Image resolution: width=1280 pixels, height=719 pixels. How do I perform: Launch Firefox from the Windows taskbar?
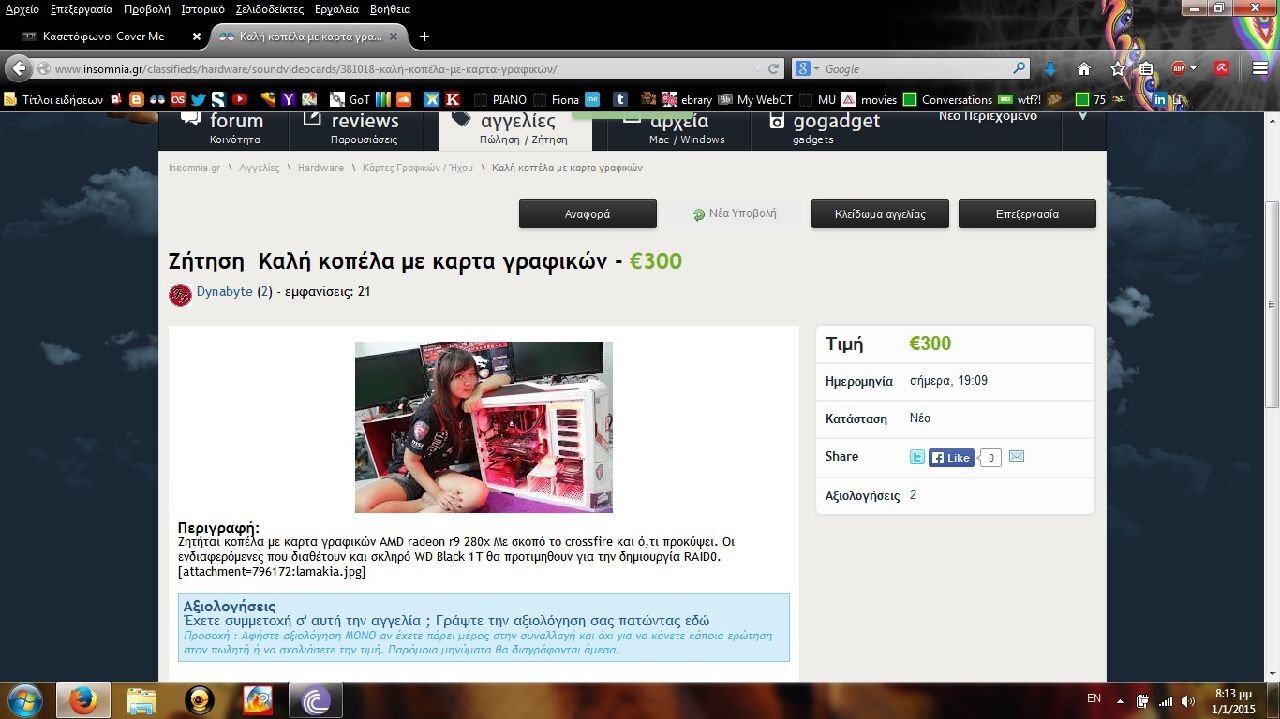(83, 700)
